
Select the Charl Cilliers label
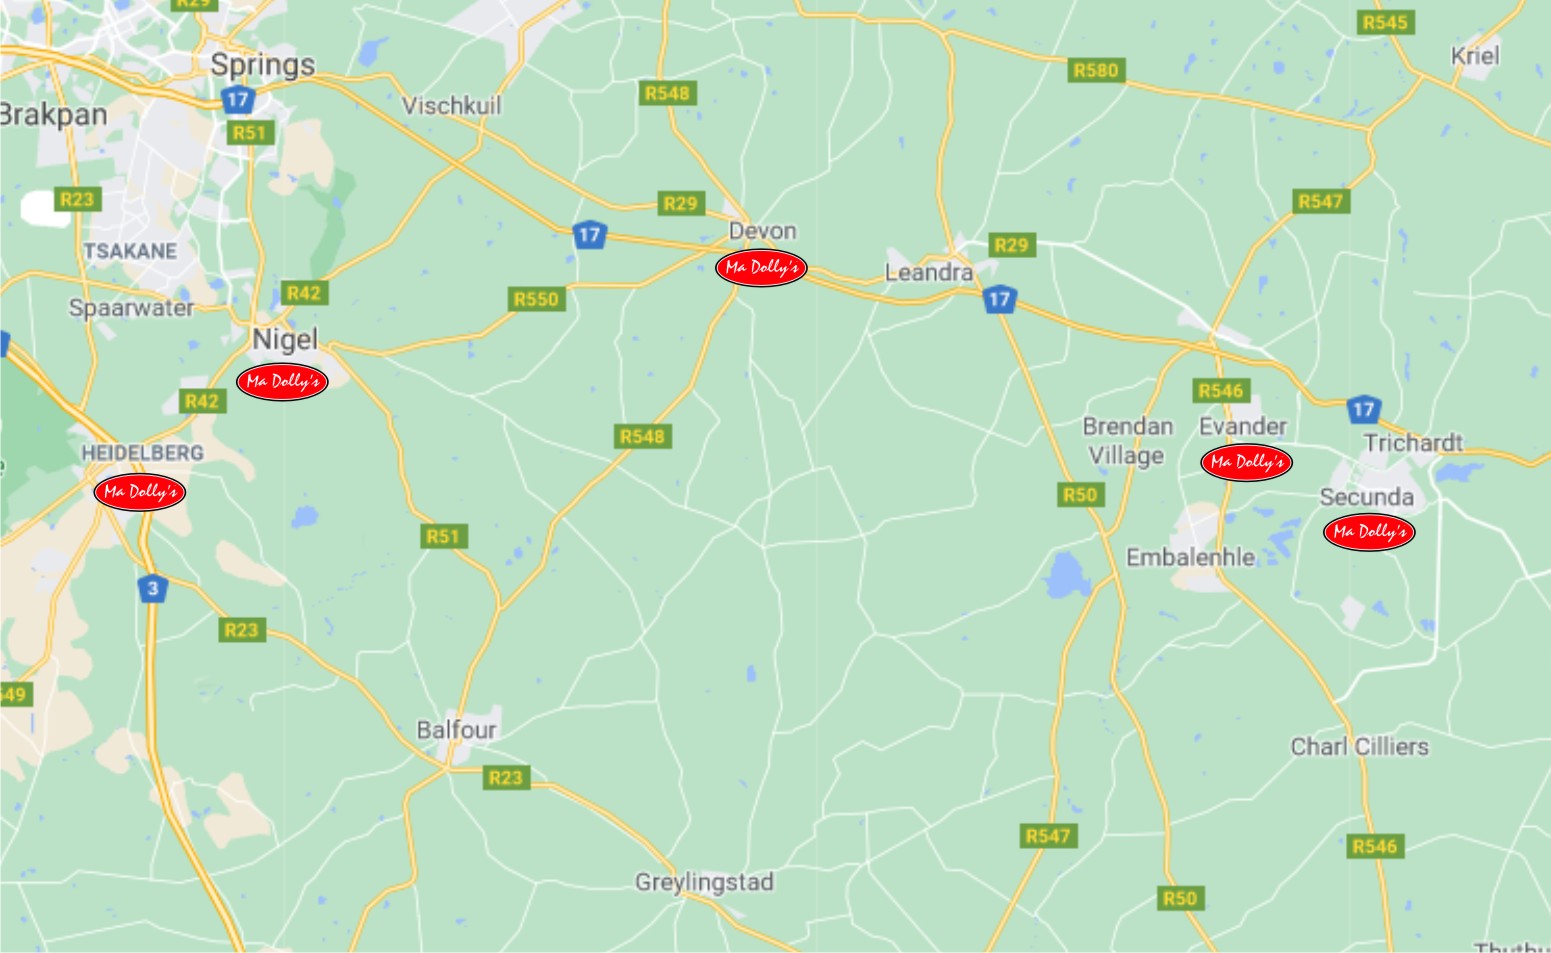coord(1359,746)
